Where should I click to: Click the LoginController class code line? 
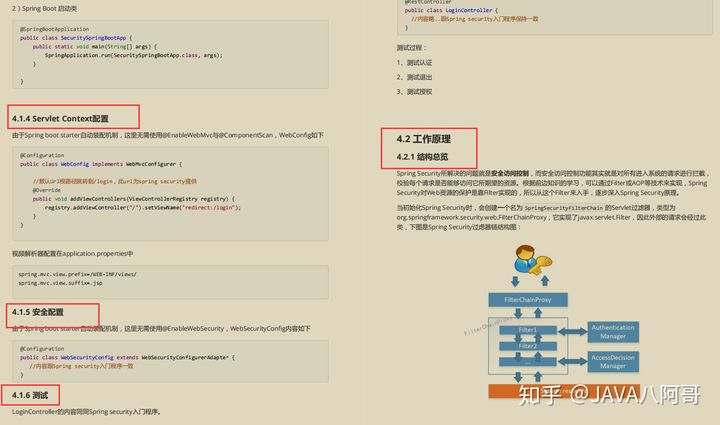(x=451, y=10)
